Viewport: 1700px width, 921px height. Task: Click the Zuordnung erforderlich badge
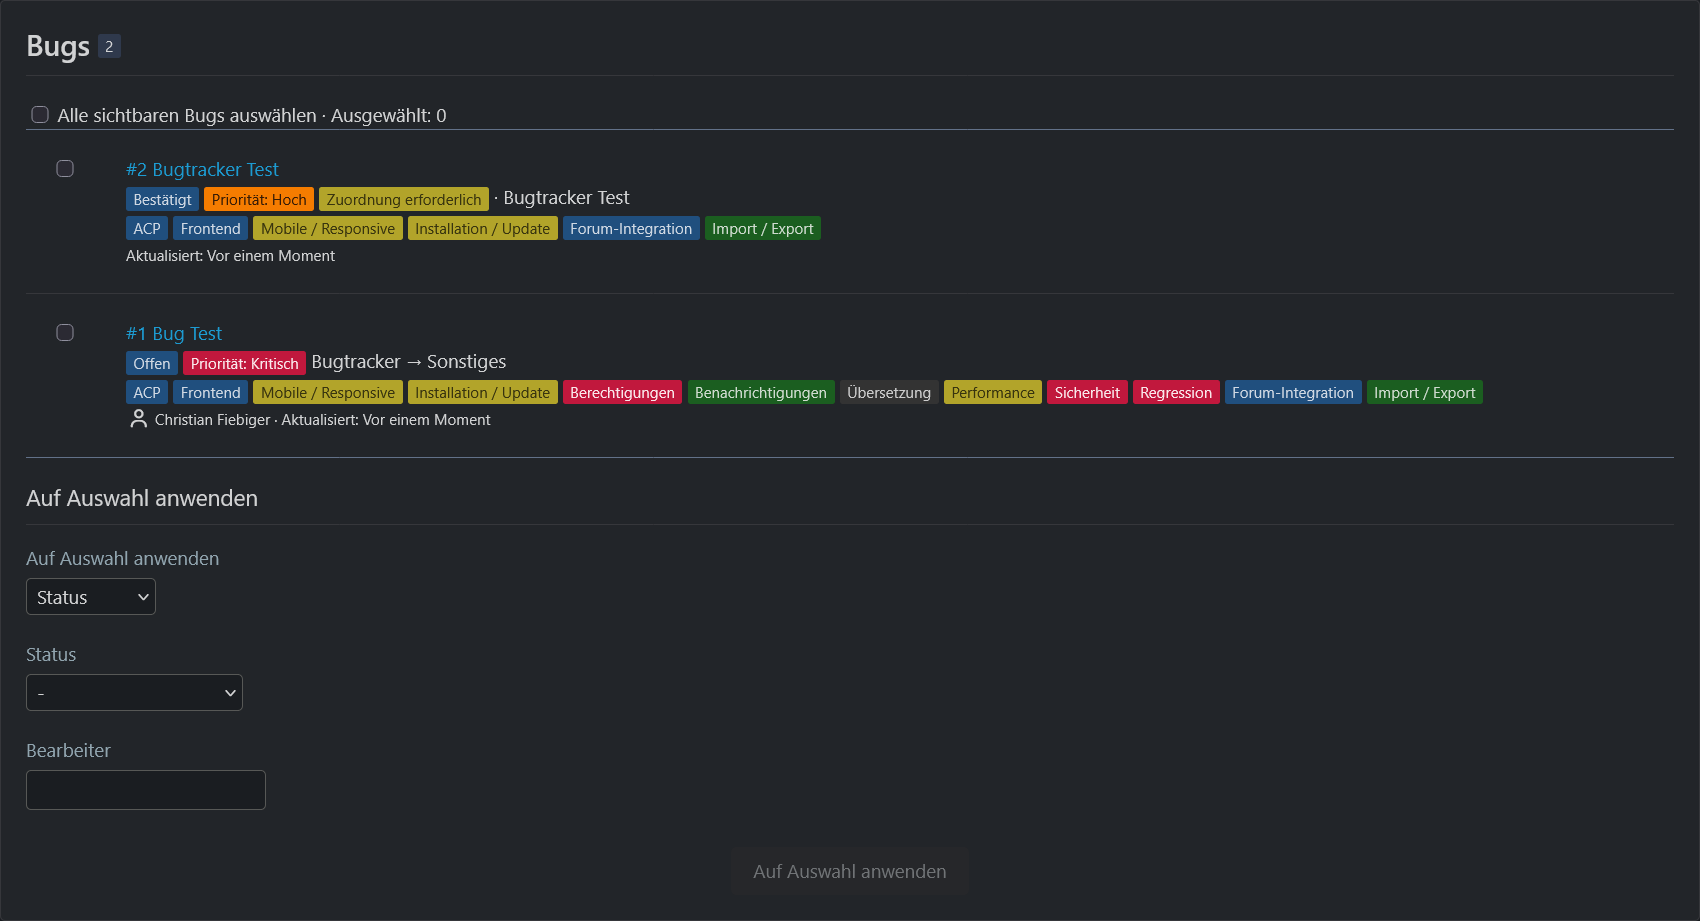tap(404, 199)
